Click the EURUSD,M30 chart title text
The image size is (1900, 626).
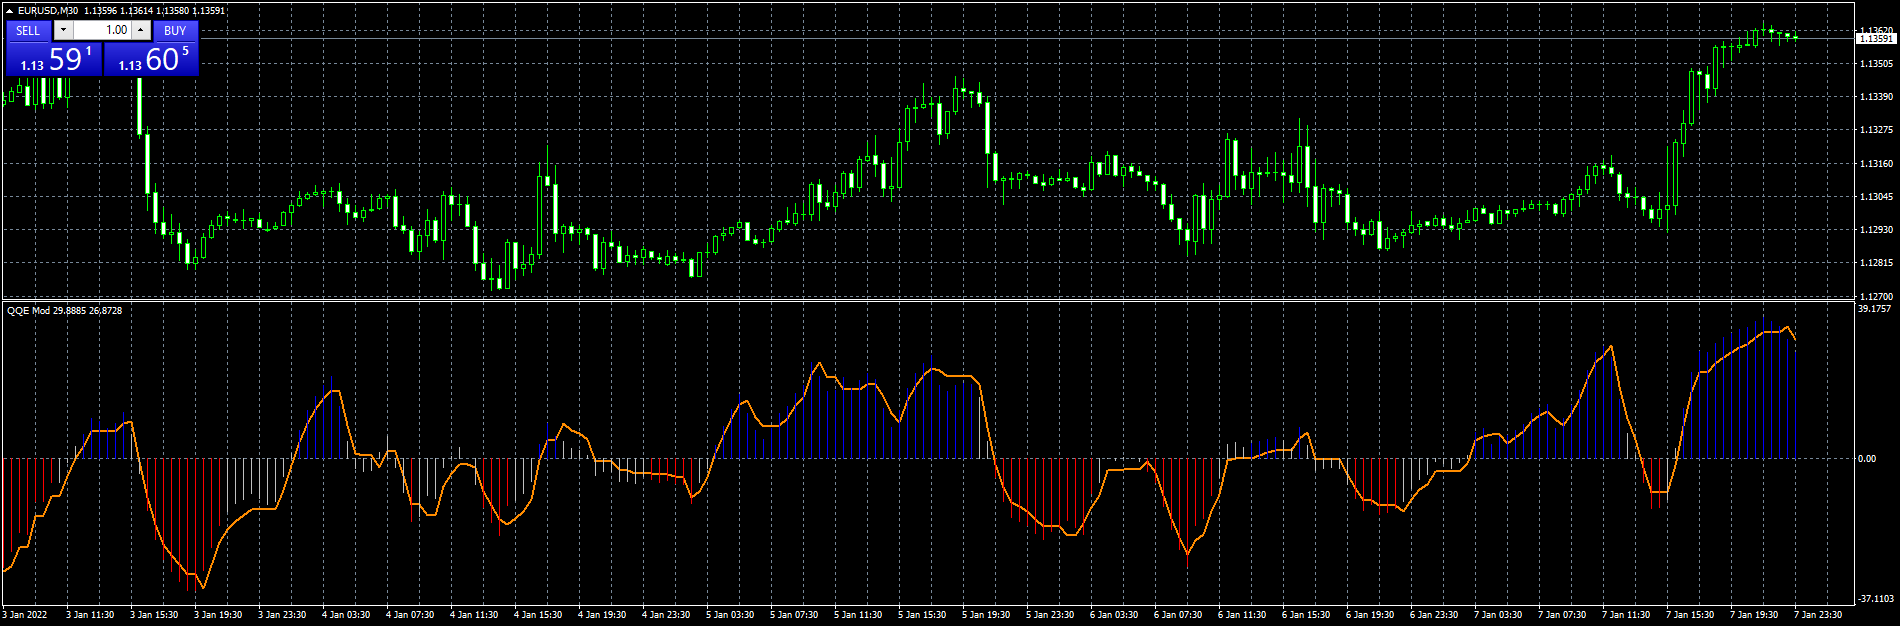pyautogui.click(x=48, y=11)
